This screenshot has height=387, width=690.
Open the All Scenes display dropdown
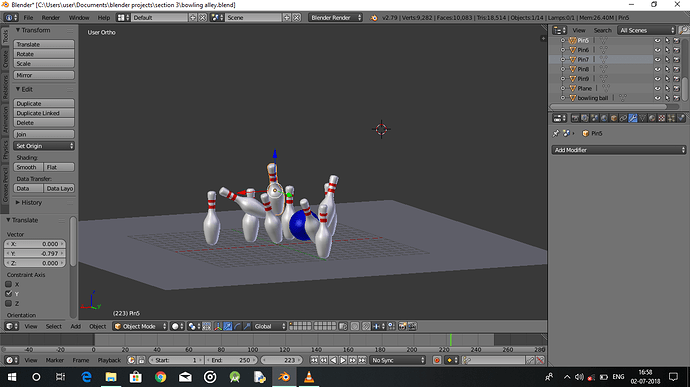point(646,30)
